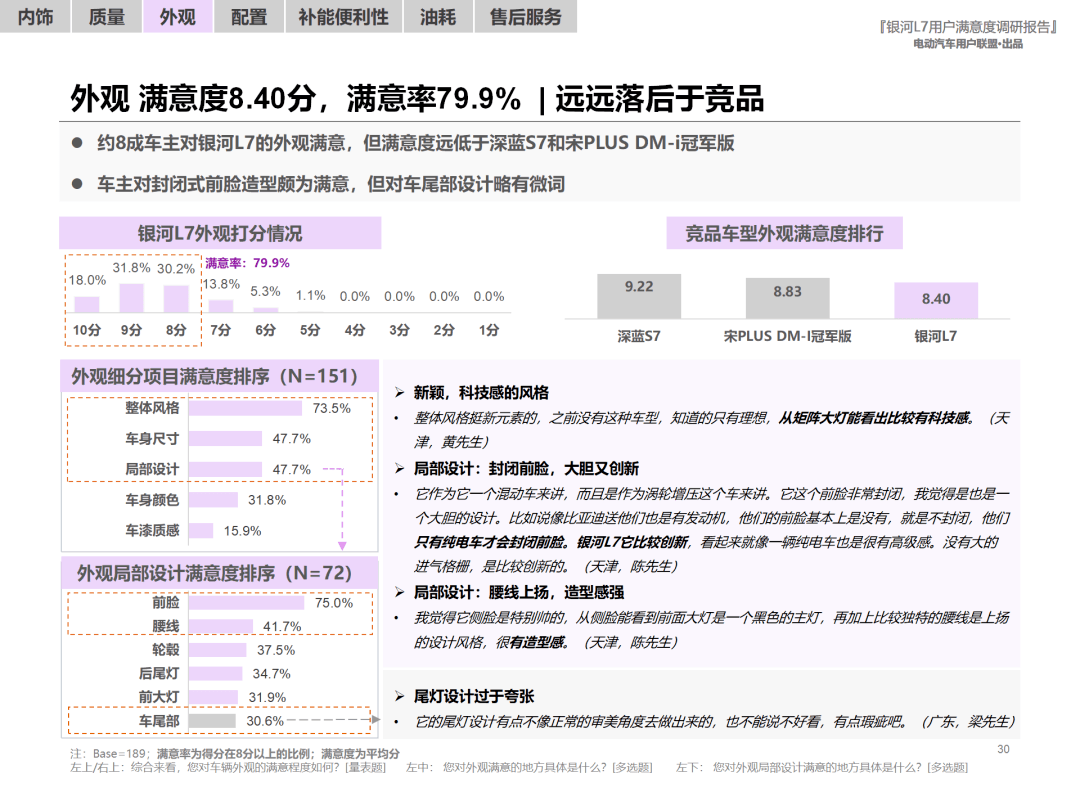Click the 局部设计 row label
The height and width of the screenshot is (810, 1080).
click(152, 469)
